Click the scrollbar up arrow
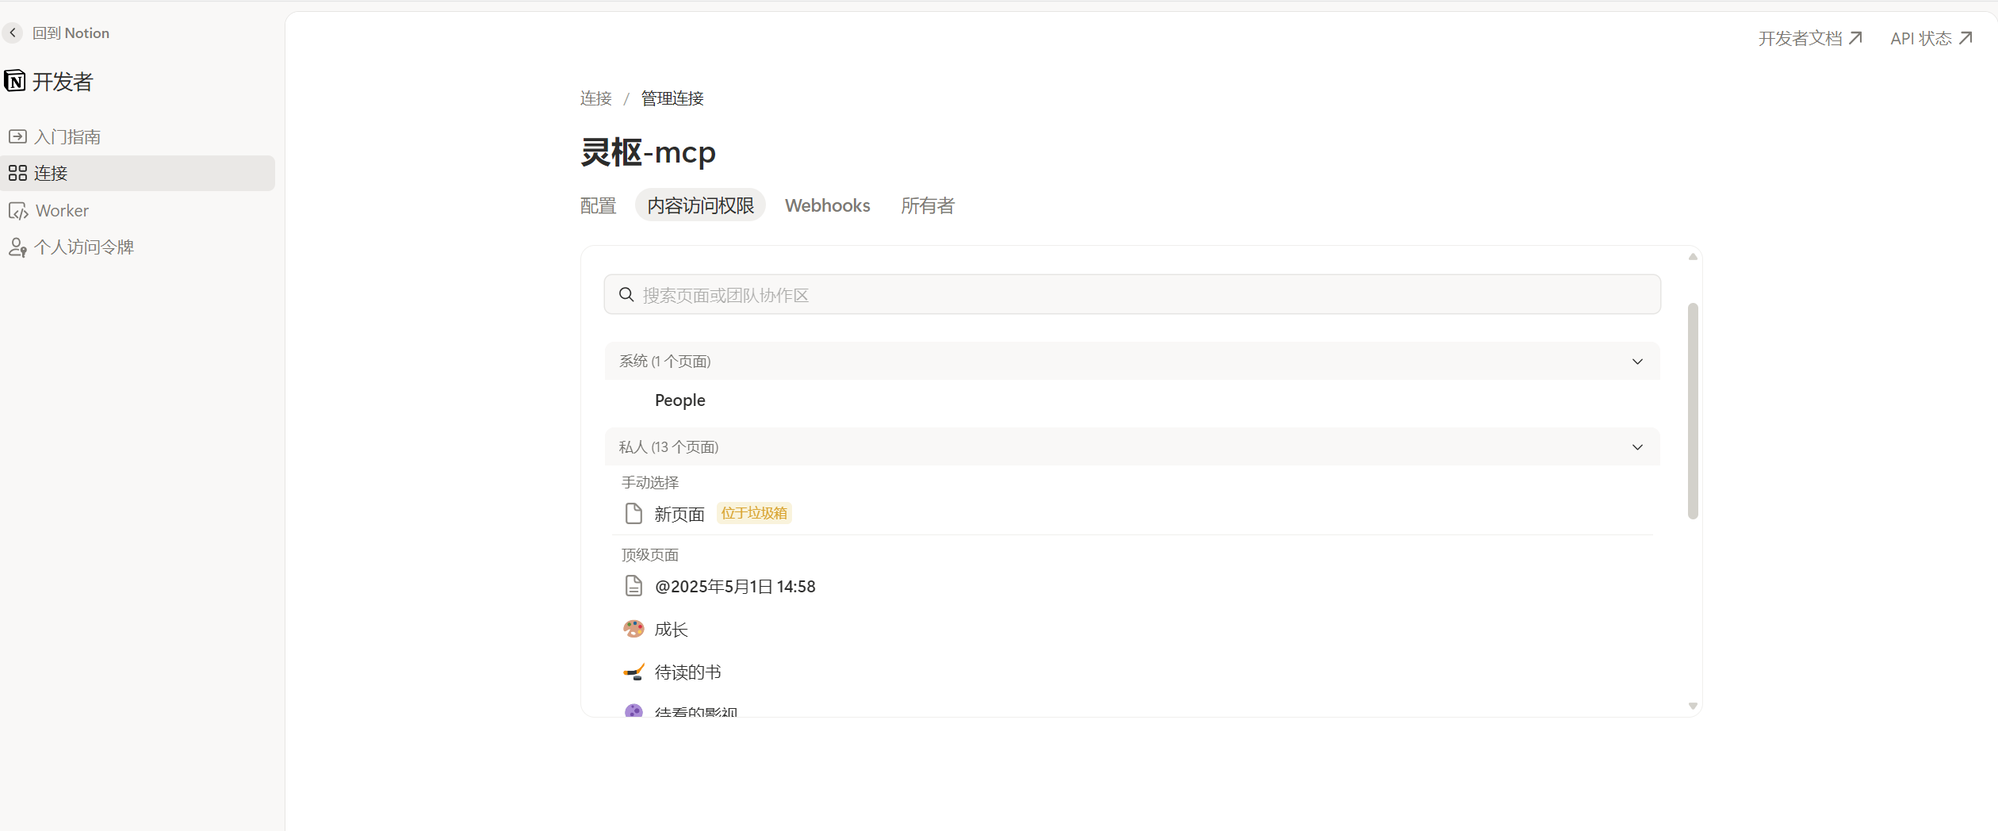Viewport: 1998px width, 831px height. [x=1693, y=257]
